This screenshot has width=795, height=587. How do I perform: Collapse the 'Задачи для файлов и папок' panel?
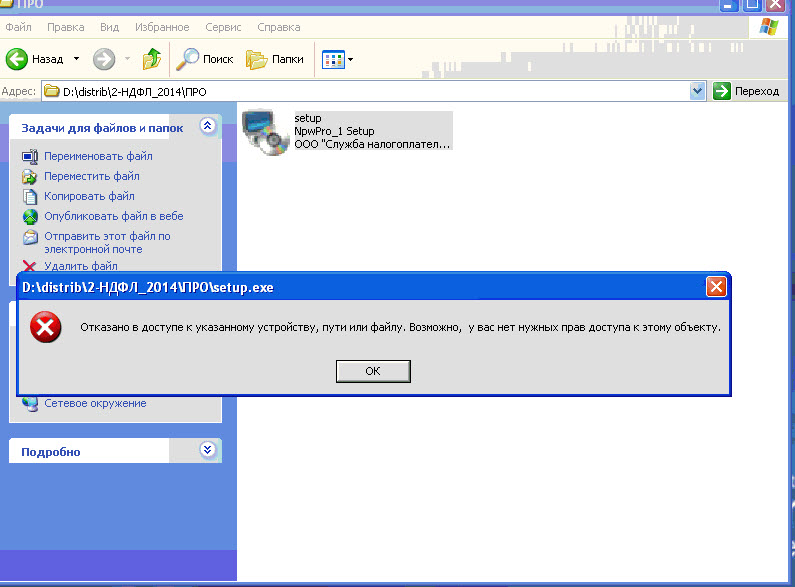(207, 127)
